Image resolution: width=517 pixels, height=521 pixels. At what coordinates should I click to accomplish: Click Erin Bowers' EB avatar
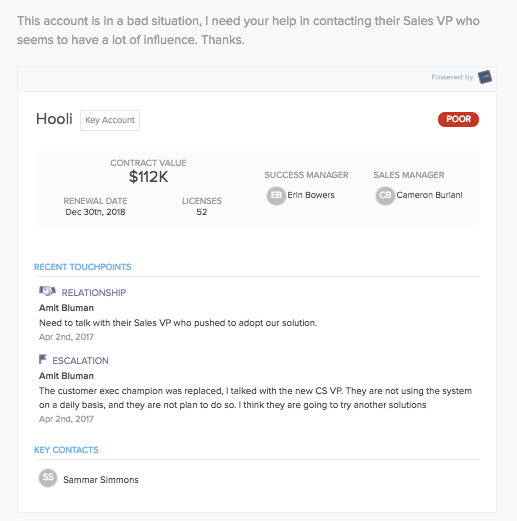tap(276, 195)
